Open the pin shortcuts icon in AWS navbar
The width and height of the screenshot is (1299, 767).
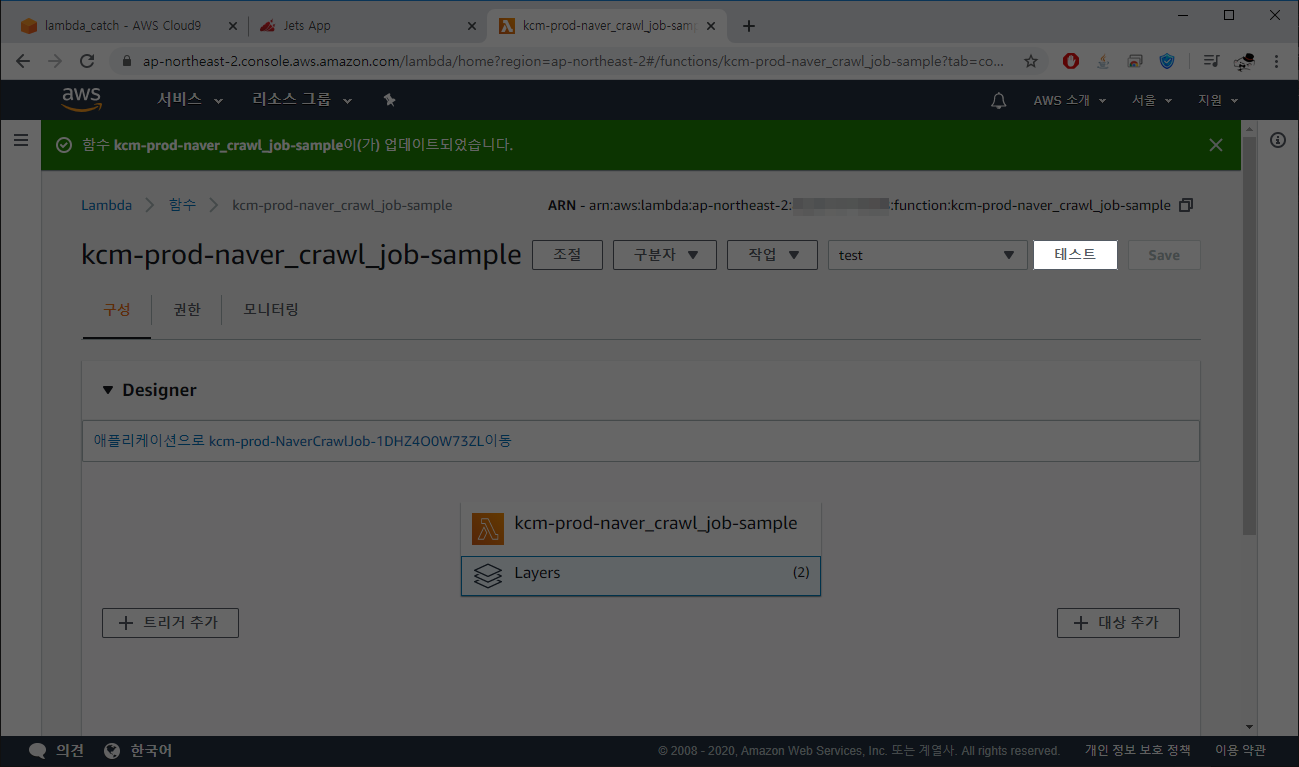[390, 100]
